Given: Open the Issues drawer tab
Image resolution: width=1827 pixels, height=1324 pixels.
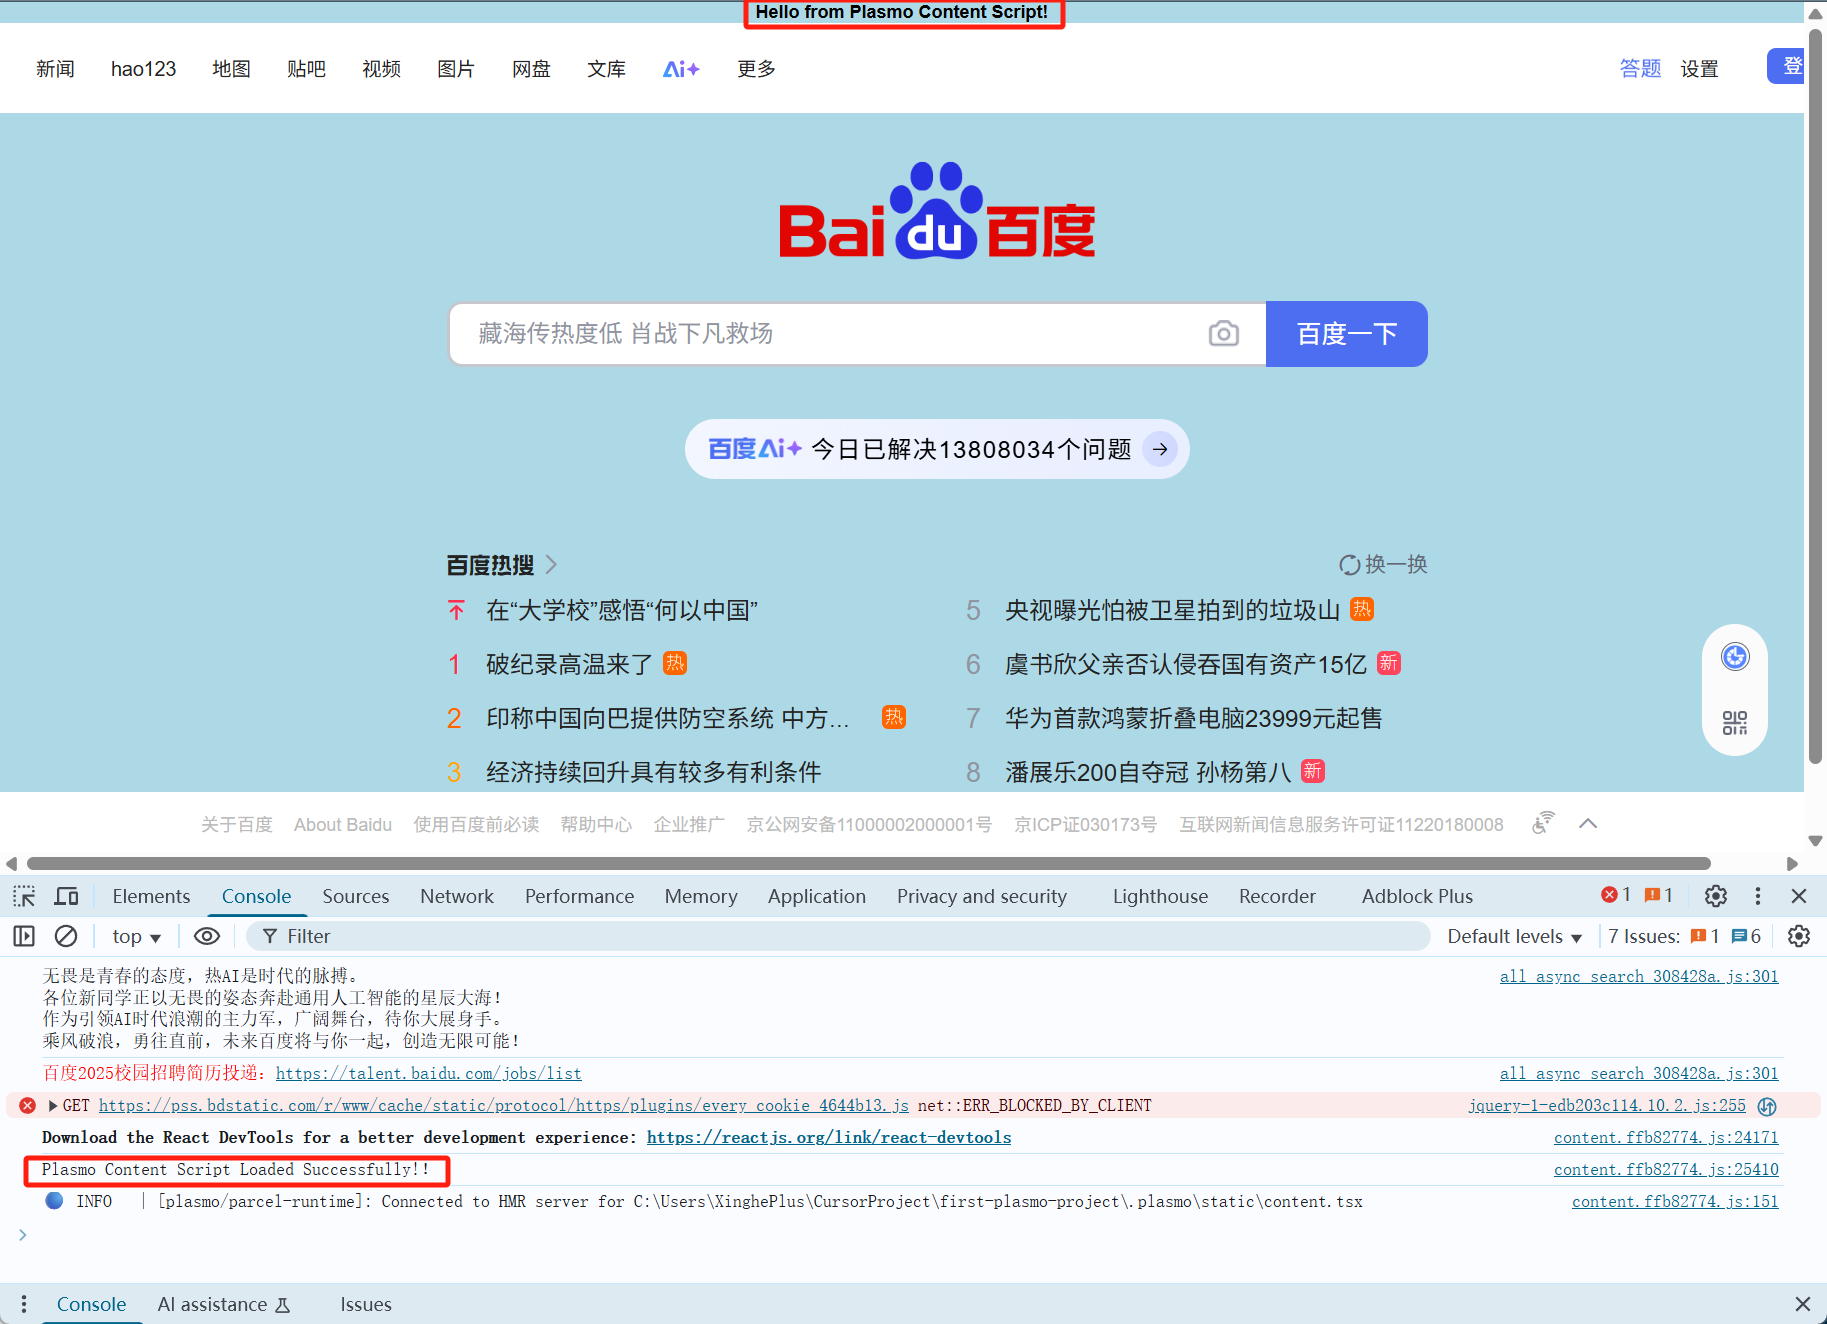Looking at the screenshot, I should (366, 1304).
